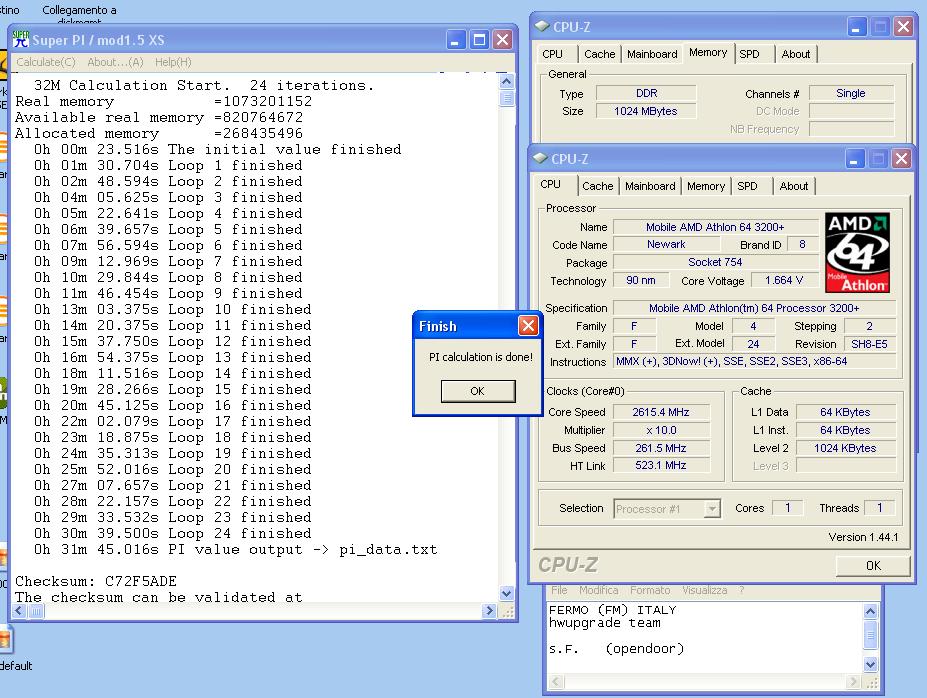This screenshot has height=698, width=927.
Task: Click the memory Type value DDR
Action: click(x=646, y=93)
